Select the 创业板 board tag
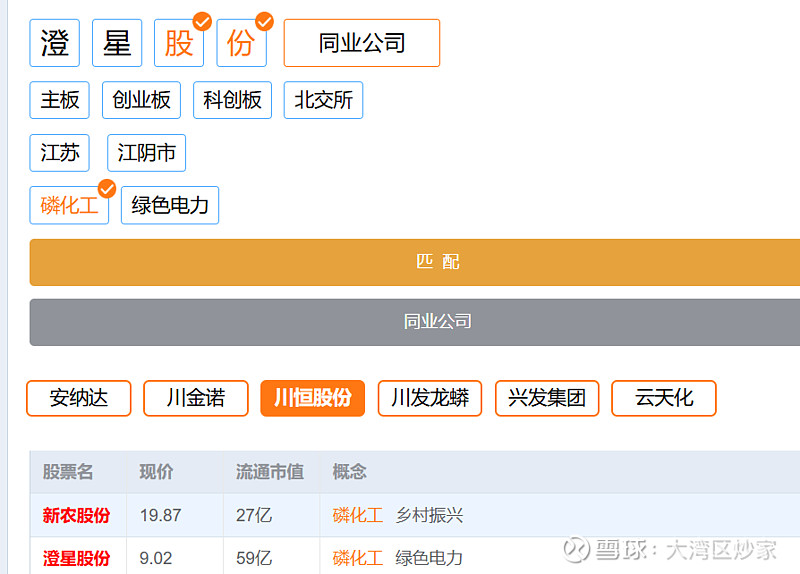 pyautogui.click(x=141, y=100)
